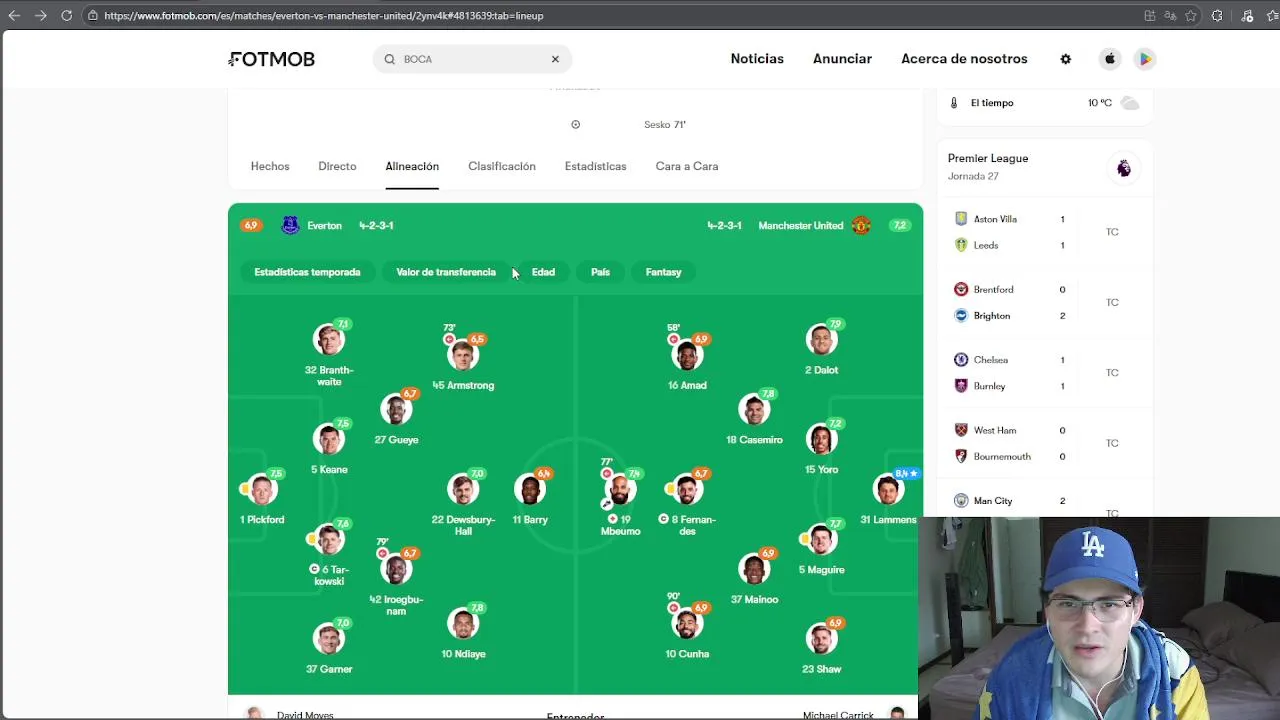This screenshot has width=1280, height=720.
Task: Open the Aston Villa vs Leeds match
Action: tap(1045, 232)
